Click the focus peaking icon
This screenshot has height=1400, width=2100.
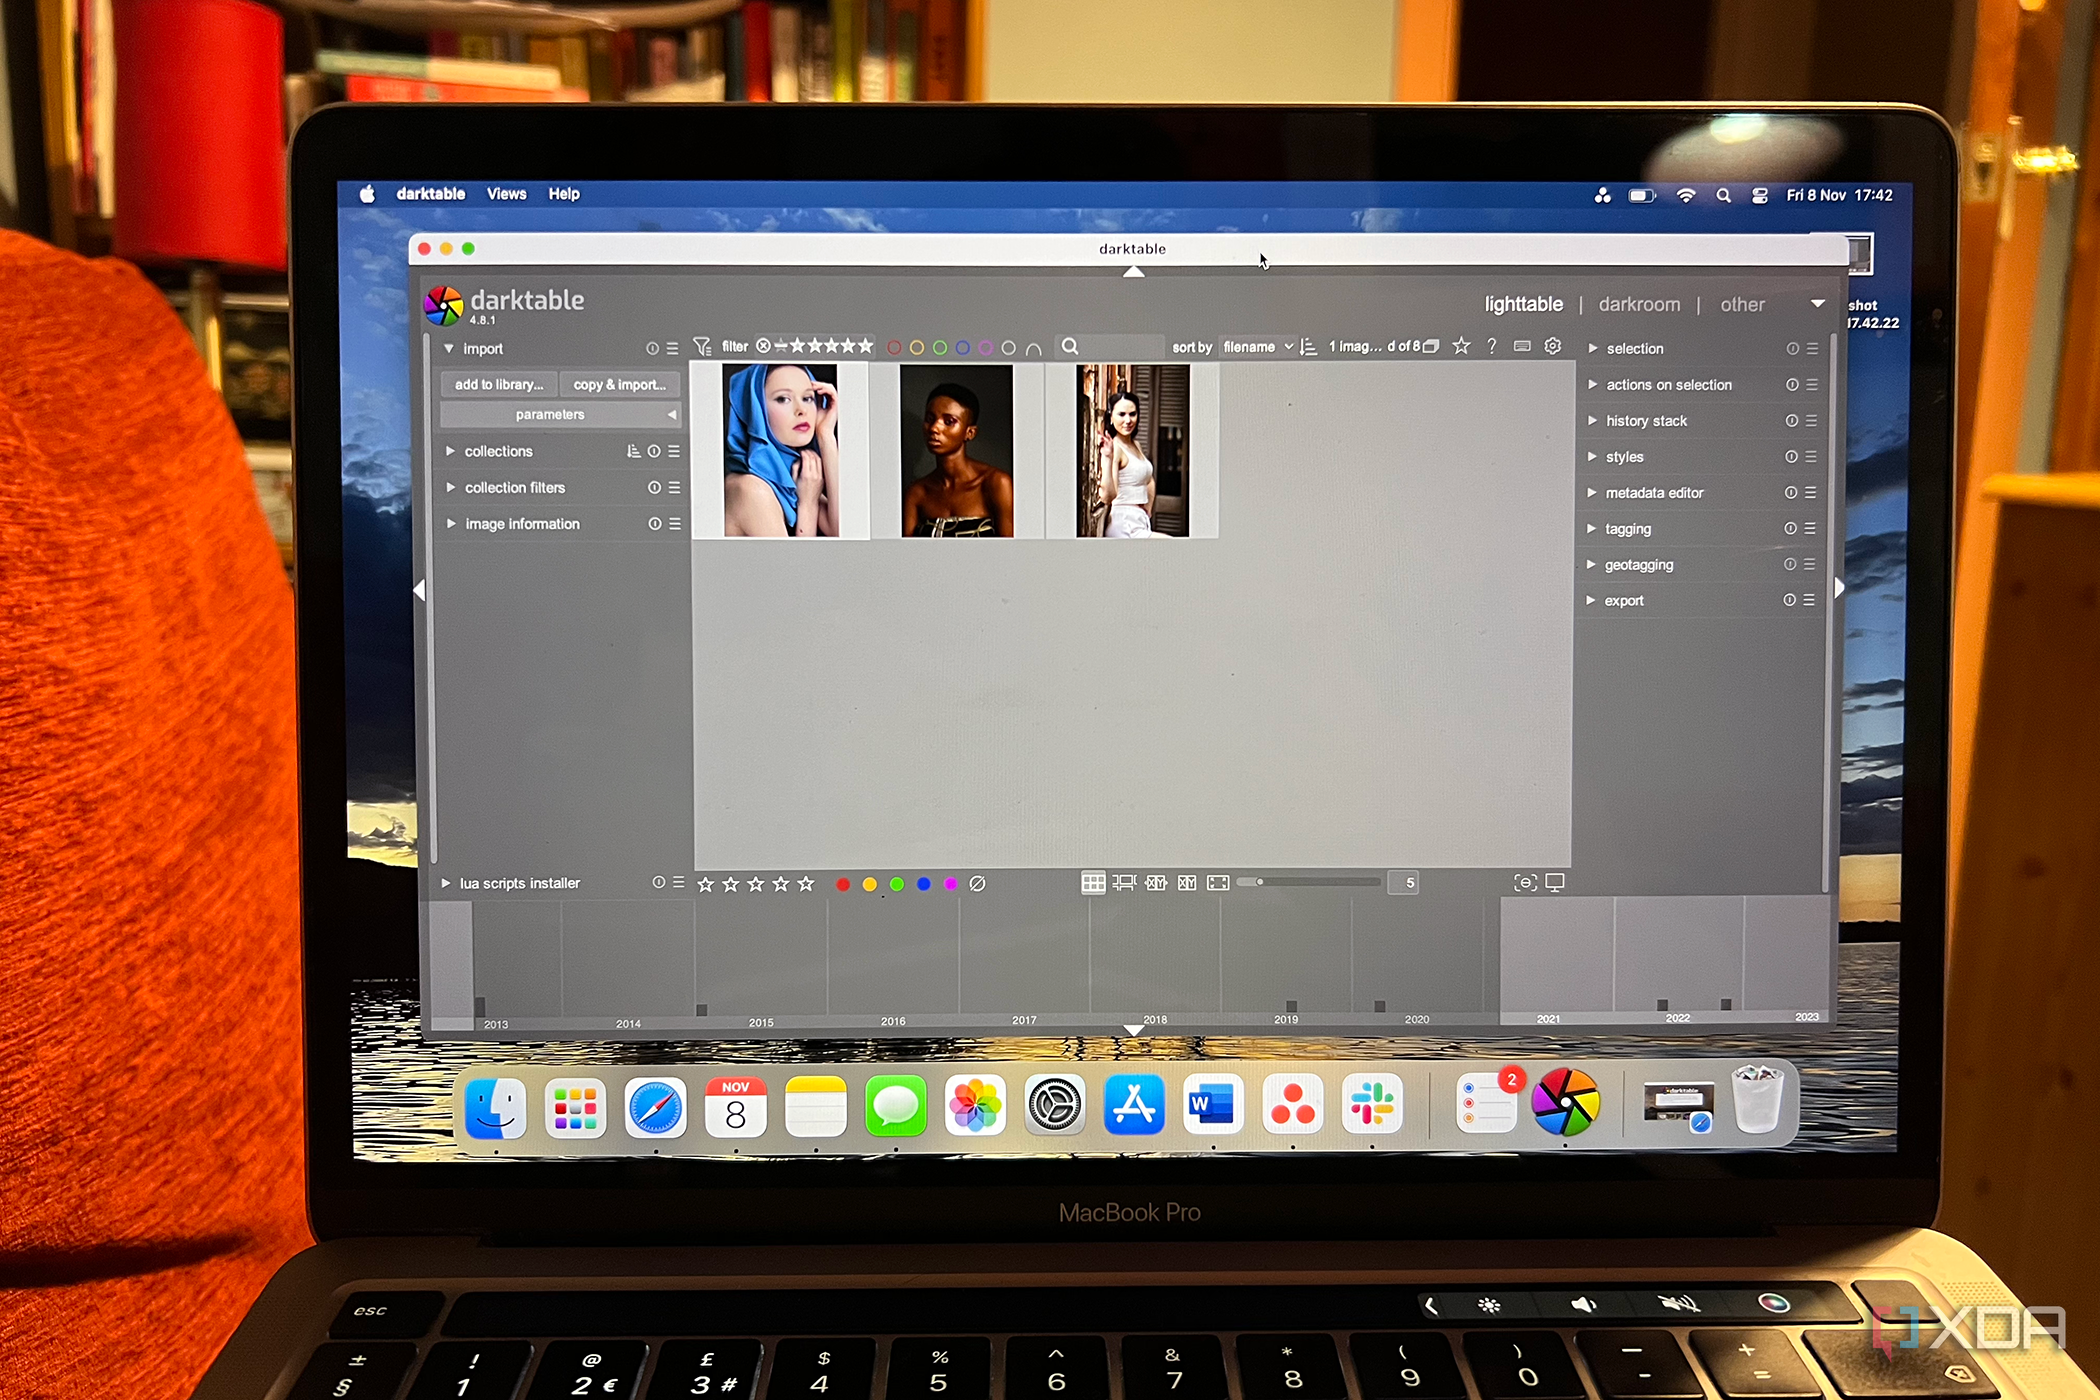pos(1525,883)
